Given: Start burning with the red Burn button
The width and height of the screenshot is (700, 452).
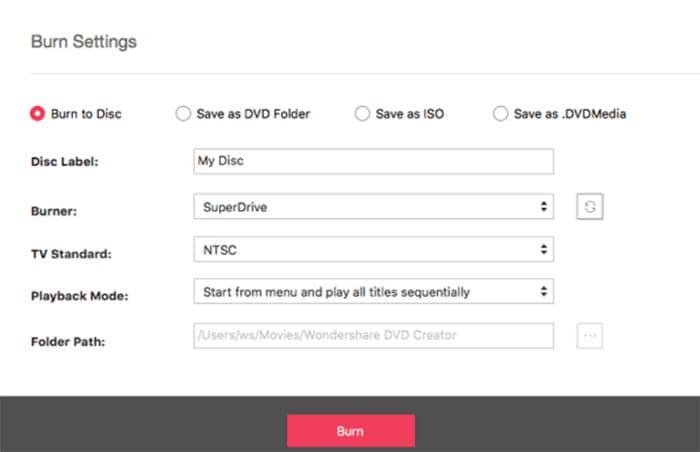Looking at the screenshot, I should point(351,431).
